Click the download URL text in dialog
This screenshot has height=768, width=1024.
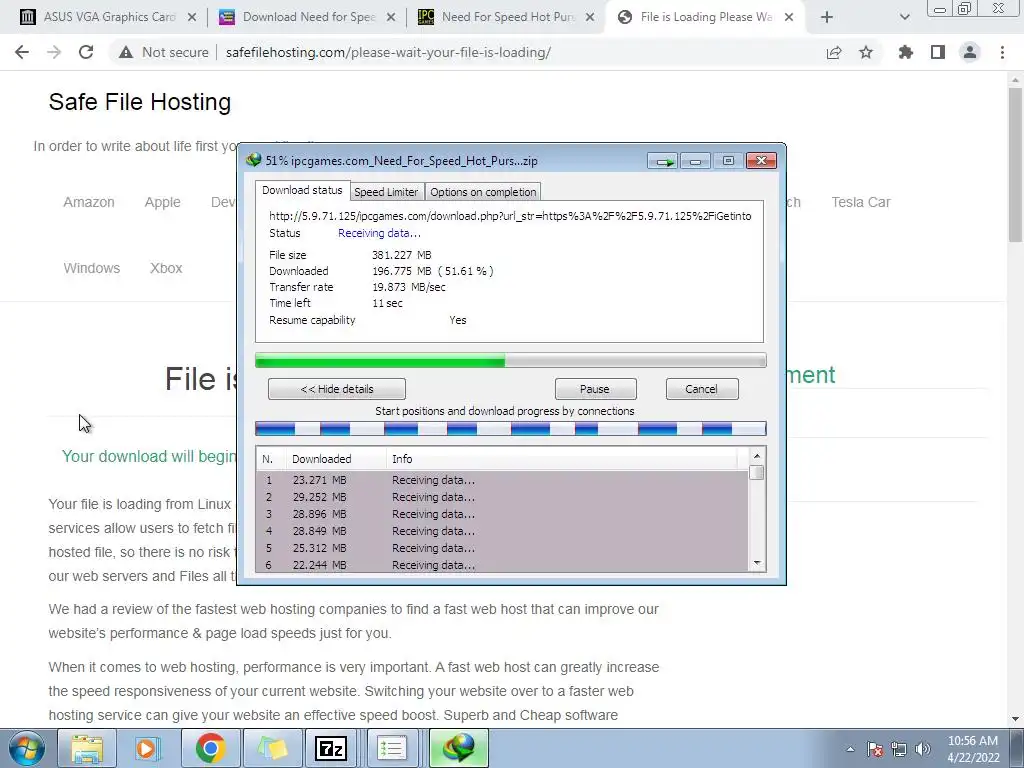click(510, 216)
